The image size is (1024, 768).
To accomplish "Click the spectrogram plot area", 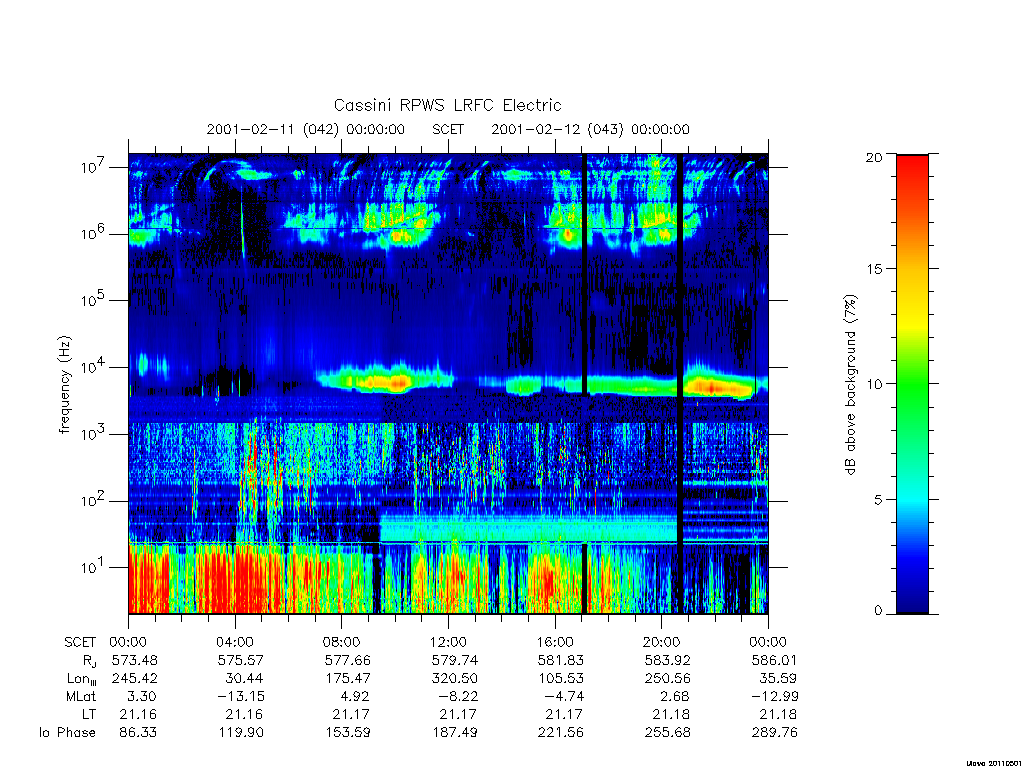I will 448,384.
